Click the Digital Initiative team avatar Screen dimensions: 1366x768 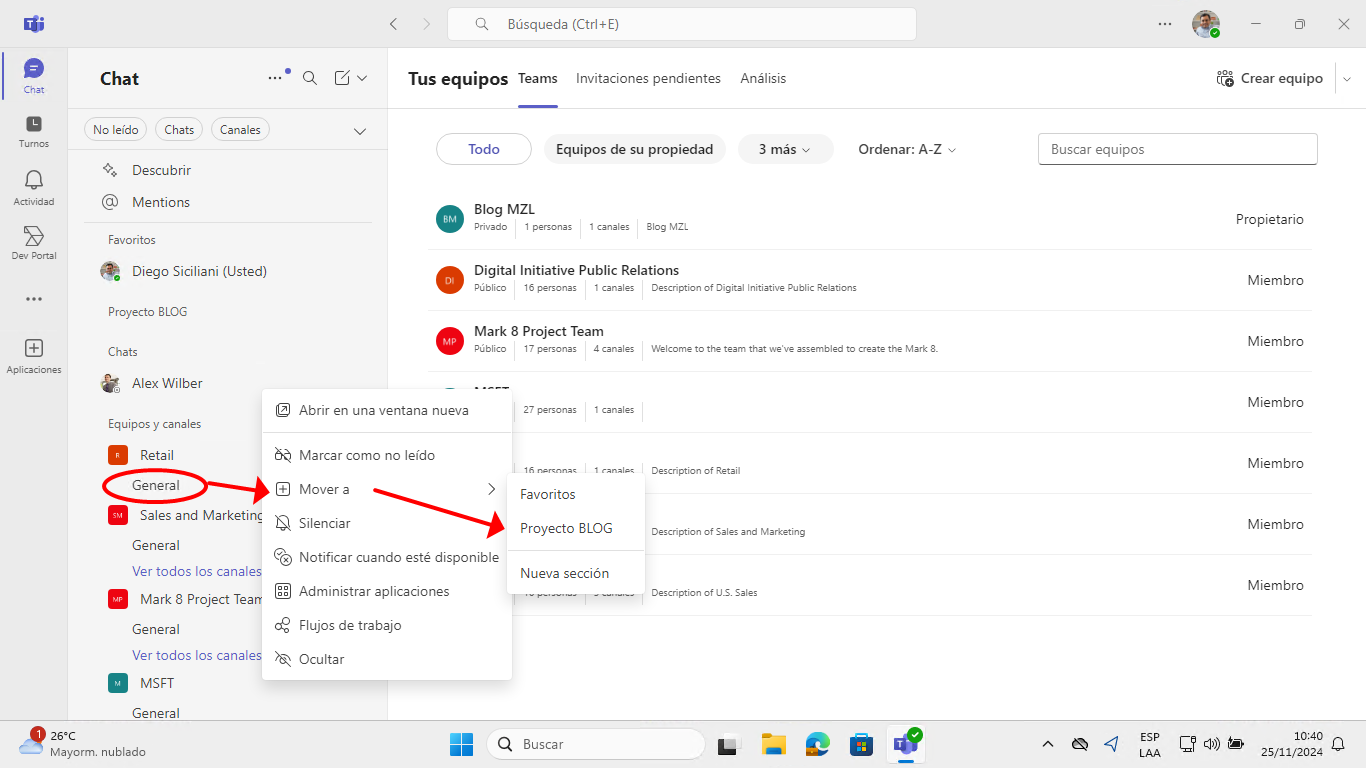tap(450, 280)
